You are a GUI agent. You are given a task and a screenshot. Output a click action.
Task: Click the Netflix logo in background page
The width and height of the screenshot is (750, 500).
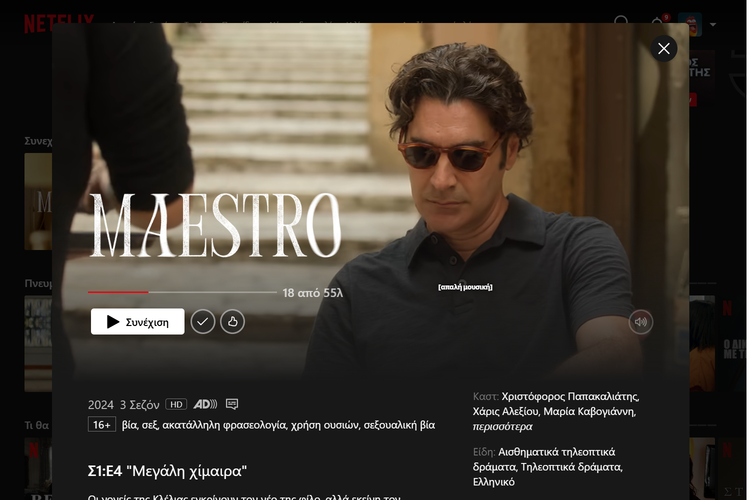(x=59, y=22)
